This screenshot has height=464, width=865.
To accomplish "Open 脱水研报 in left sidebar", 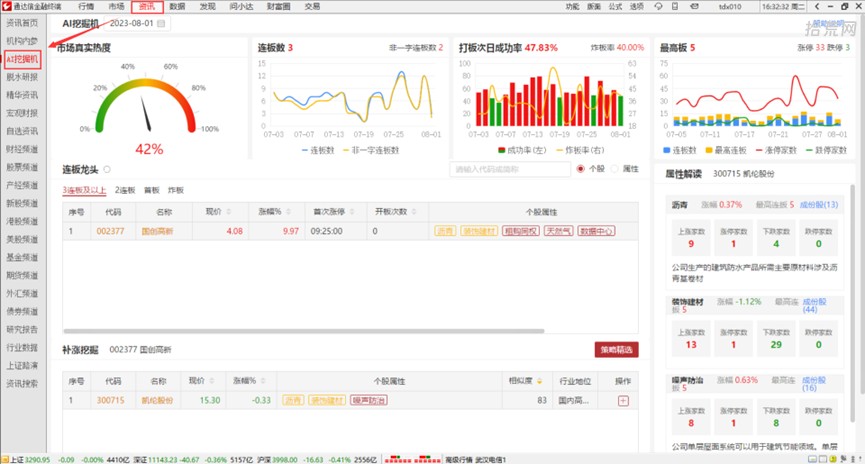I will click(22, 77).
